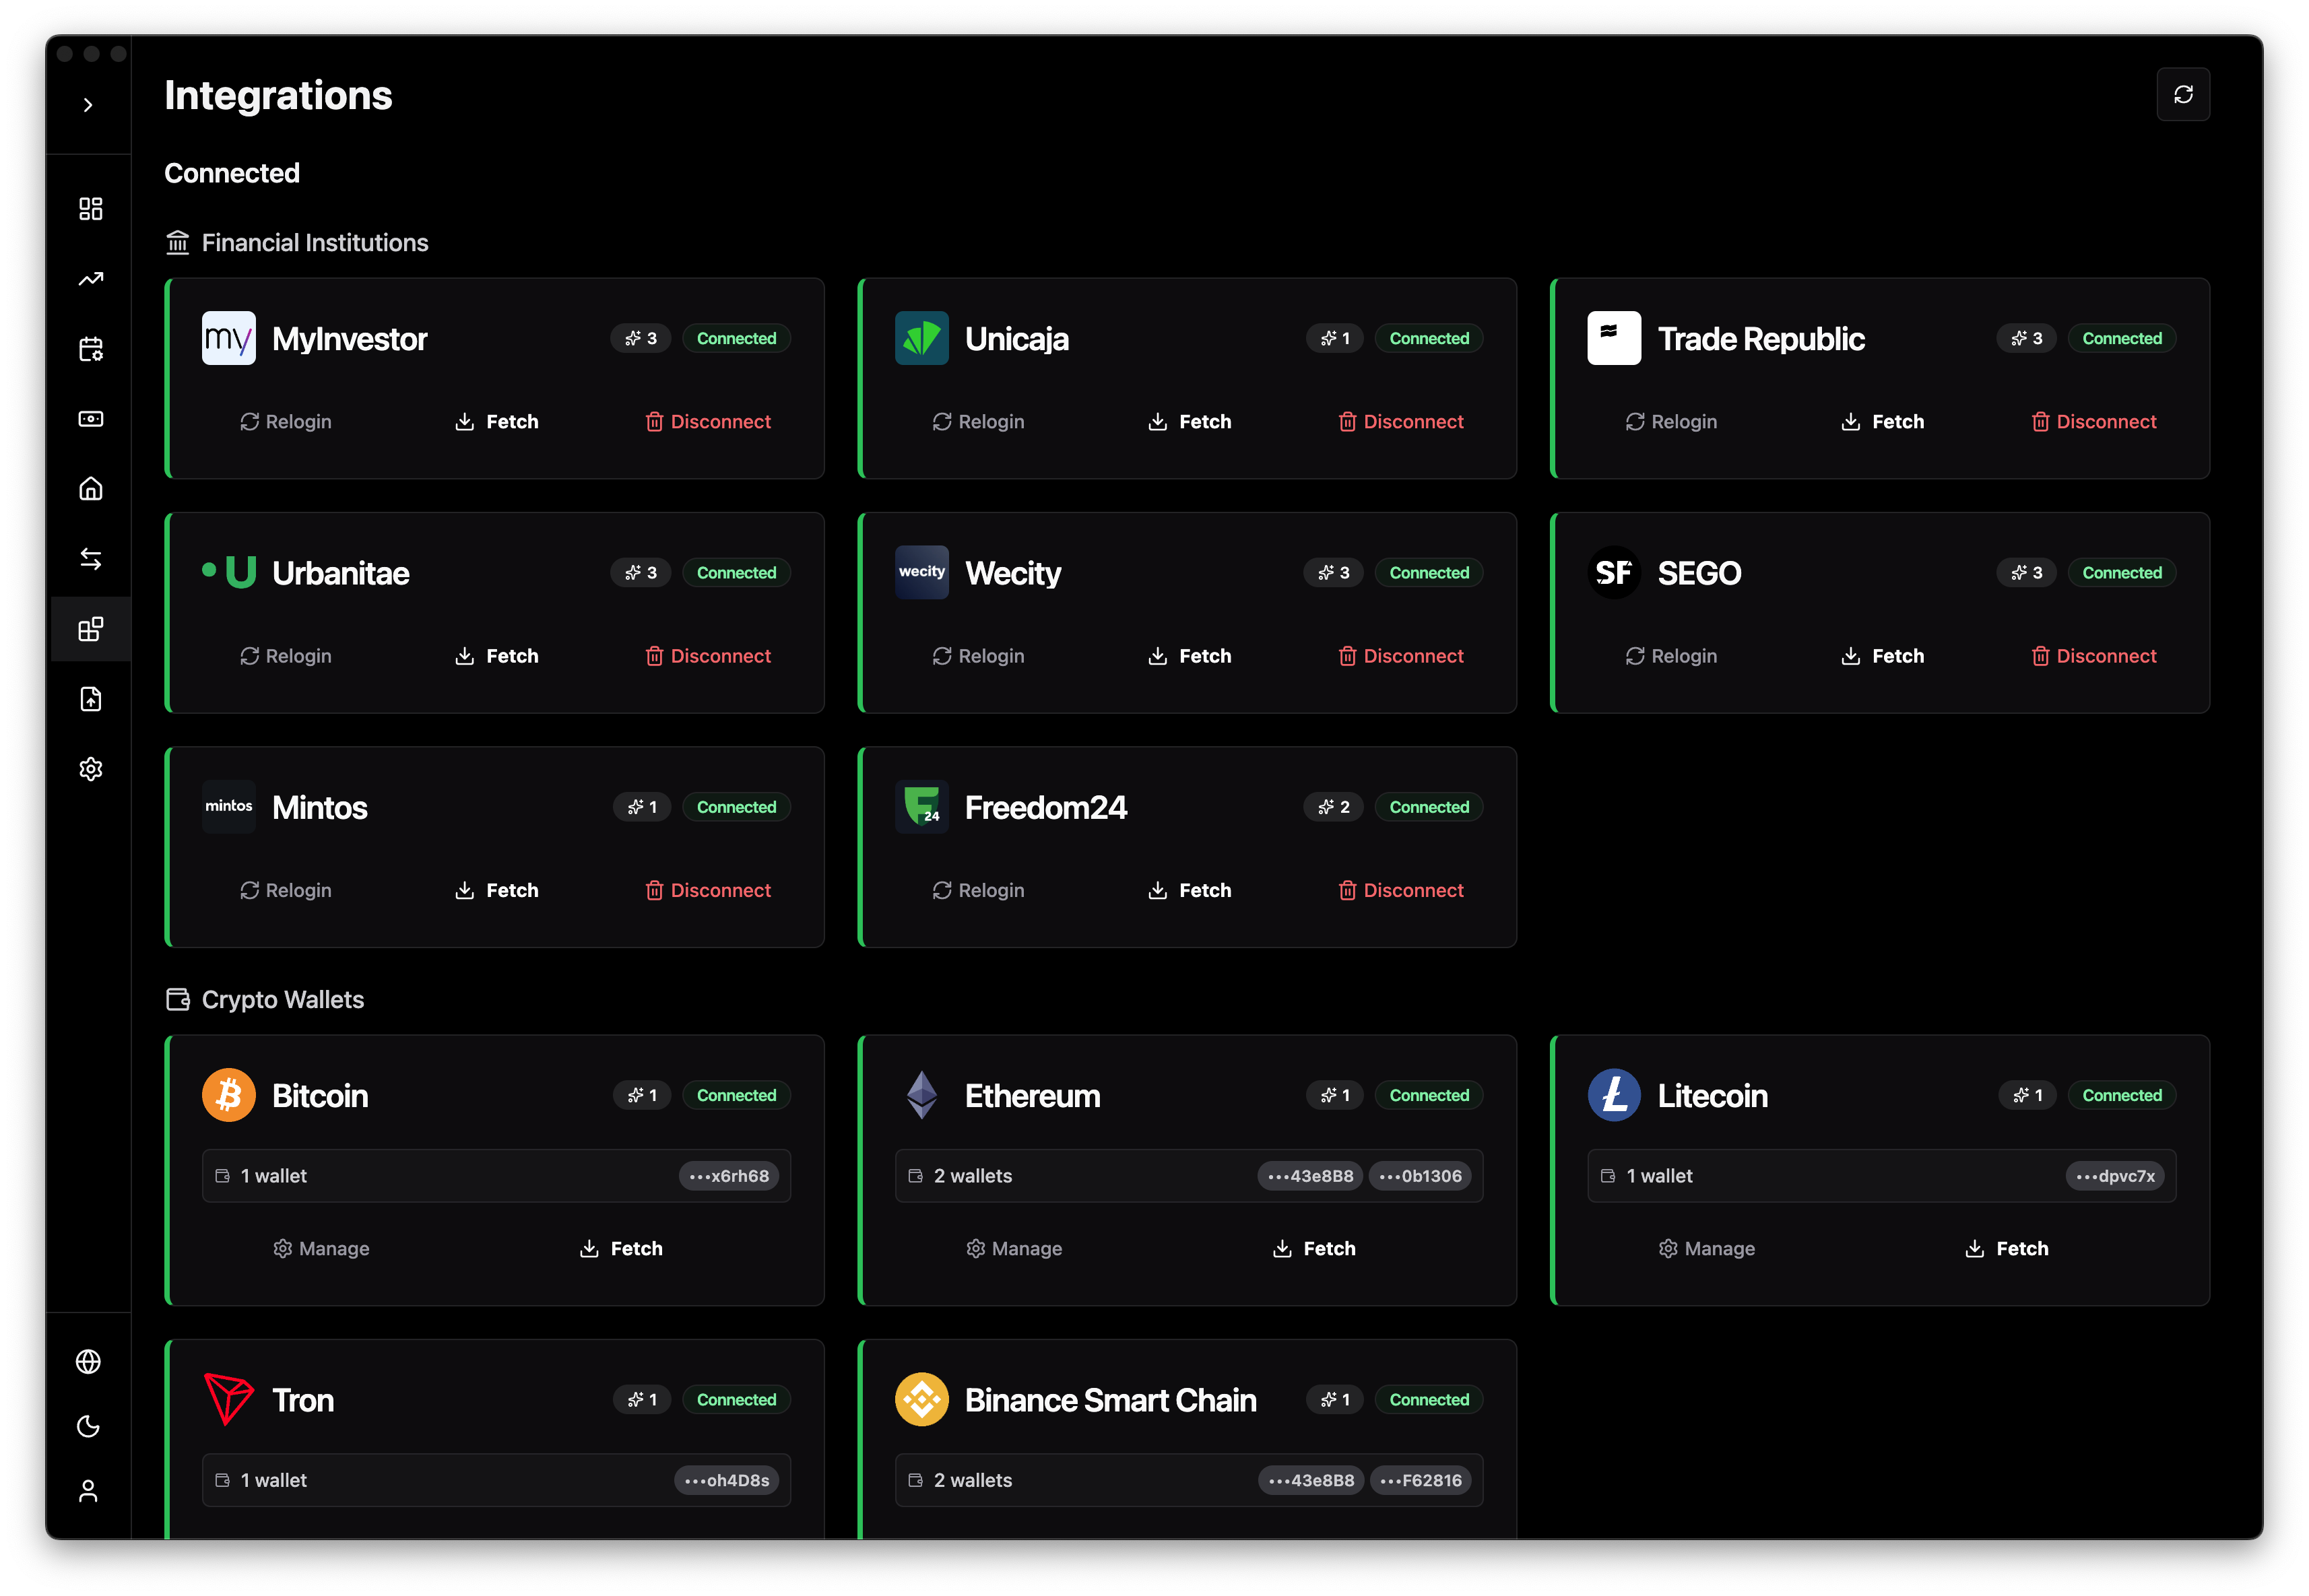
Task: Relogin to Mintos
Action: point(286,890)
